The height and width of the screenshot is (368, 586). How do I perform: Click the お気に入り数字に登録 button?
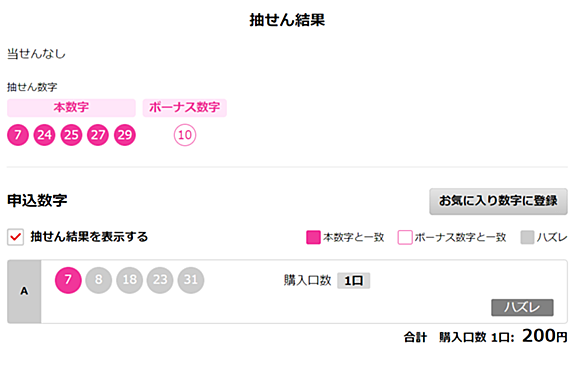tap(498, 201)
